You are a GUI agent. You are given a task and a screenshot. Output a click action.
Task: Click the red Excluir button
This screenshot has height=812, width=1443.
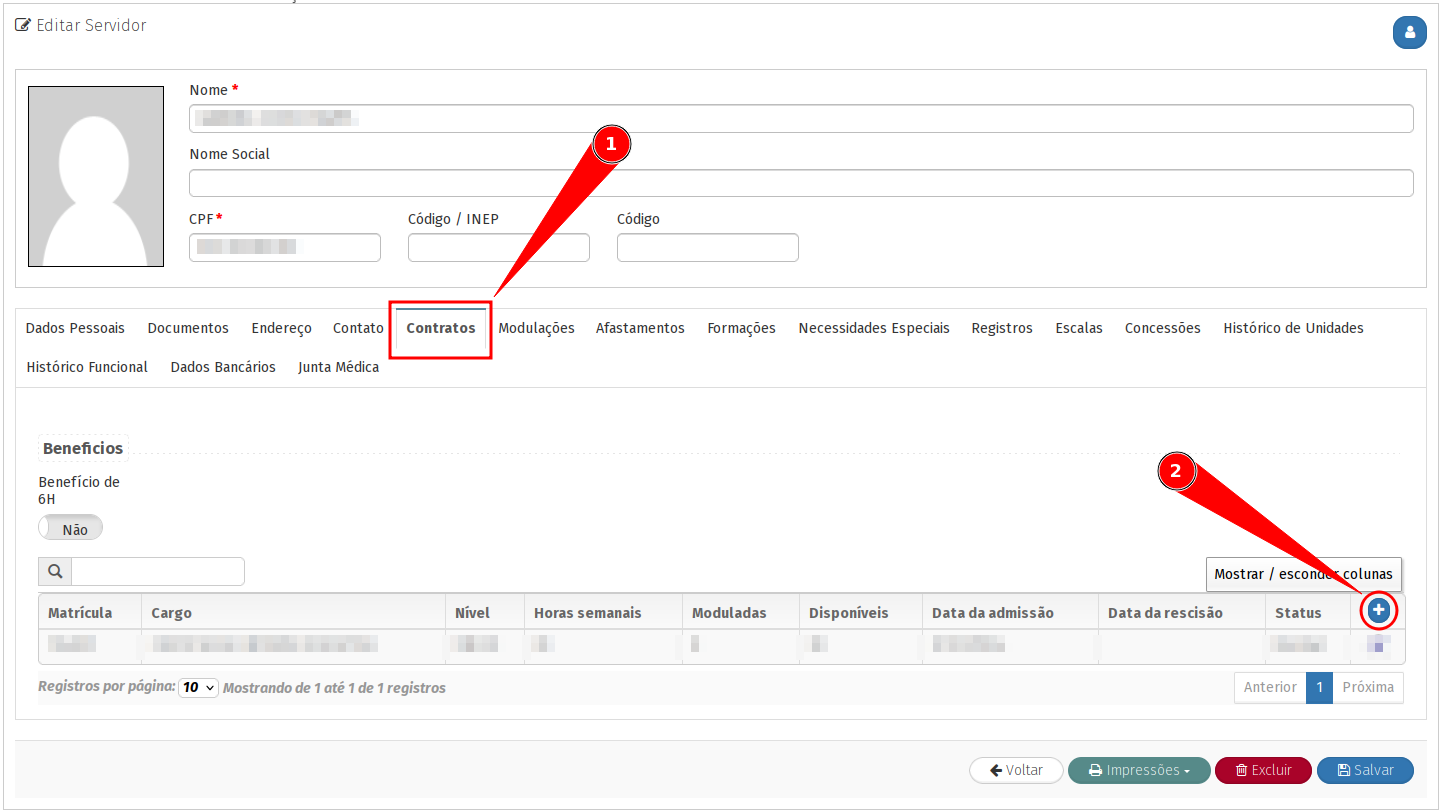(1262, 770)
